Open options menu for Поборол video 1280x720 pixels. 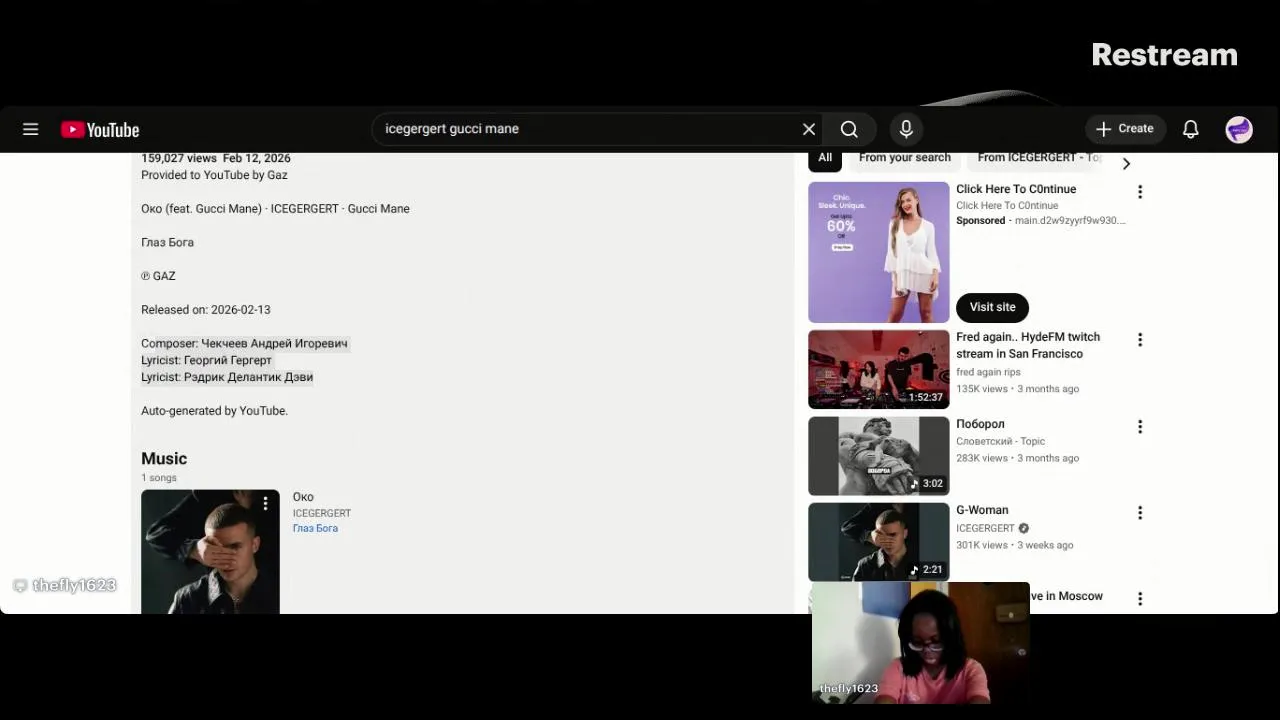click(1139, 427)
